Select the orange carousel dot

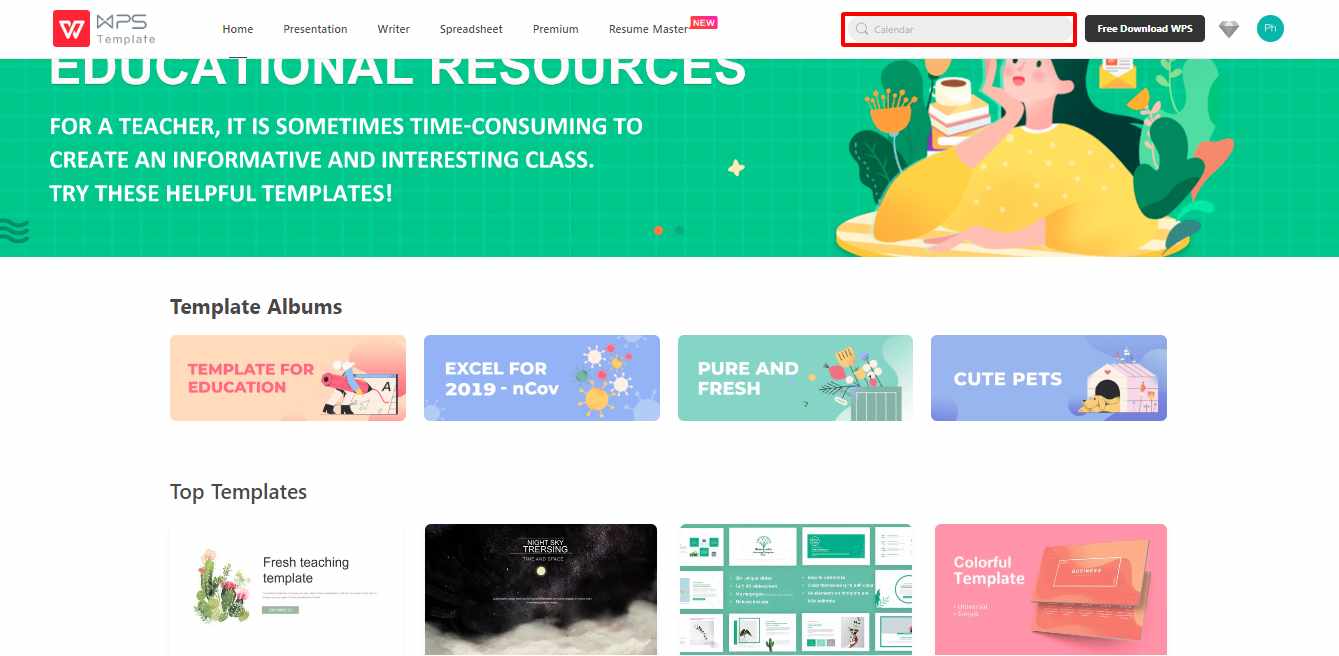point(658,230)
